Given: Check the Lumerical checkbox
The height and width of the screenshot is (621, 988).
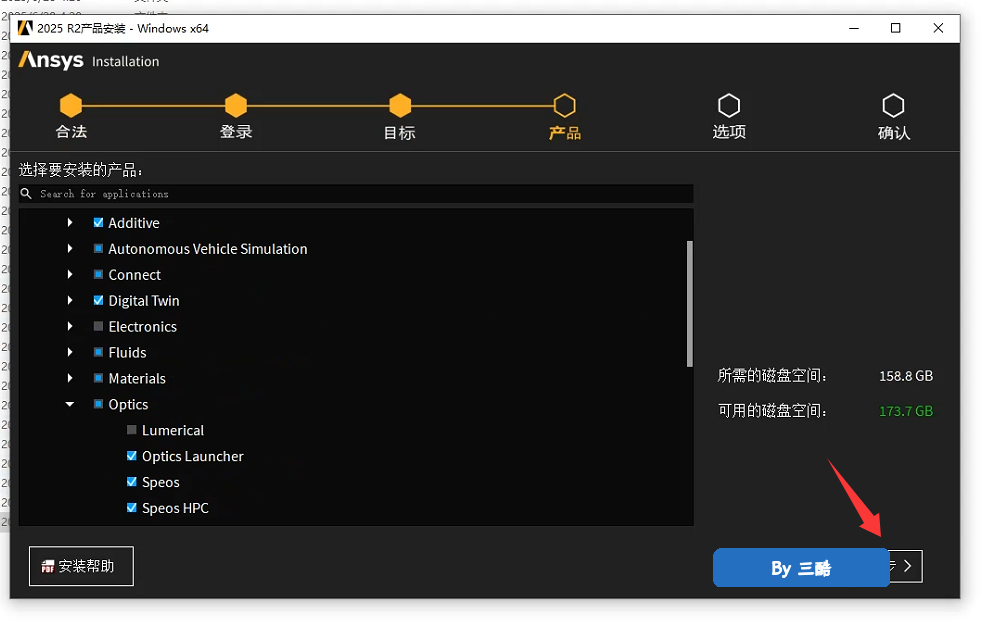Looking at the screenshot, I should coord(132,430).
